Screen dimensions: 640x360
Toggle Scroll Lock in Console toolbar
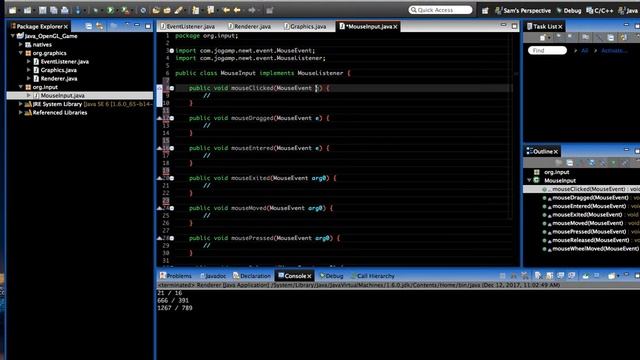pyautogui.click(x=549, y=276)
